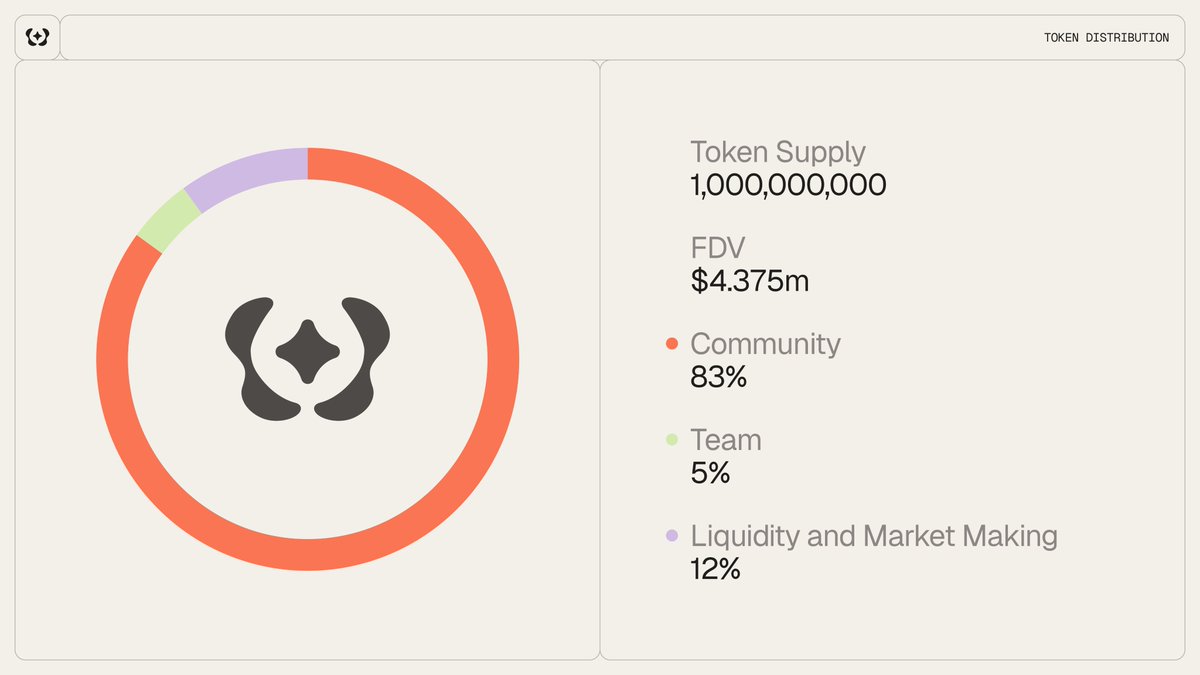
Task: Click the Team label
Action: click(x=726, y=440)
